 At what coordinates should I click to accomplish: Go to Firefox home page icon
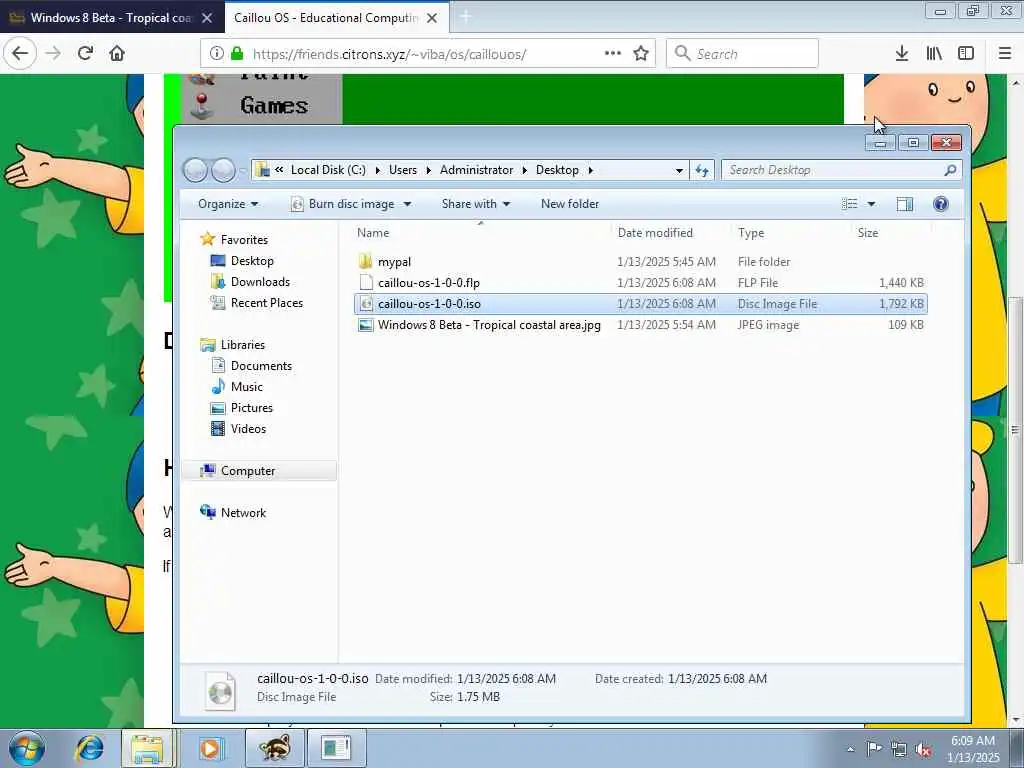click(x=117, y=54)
